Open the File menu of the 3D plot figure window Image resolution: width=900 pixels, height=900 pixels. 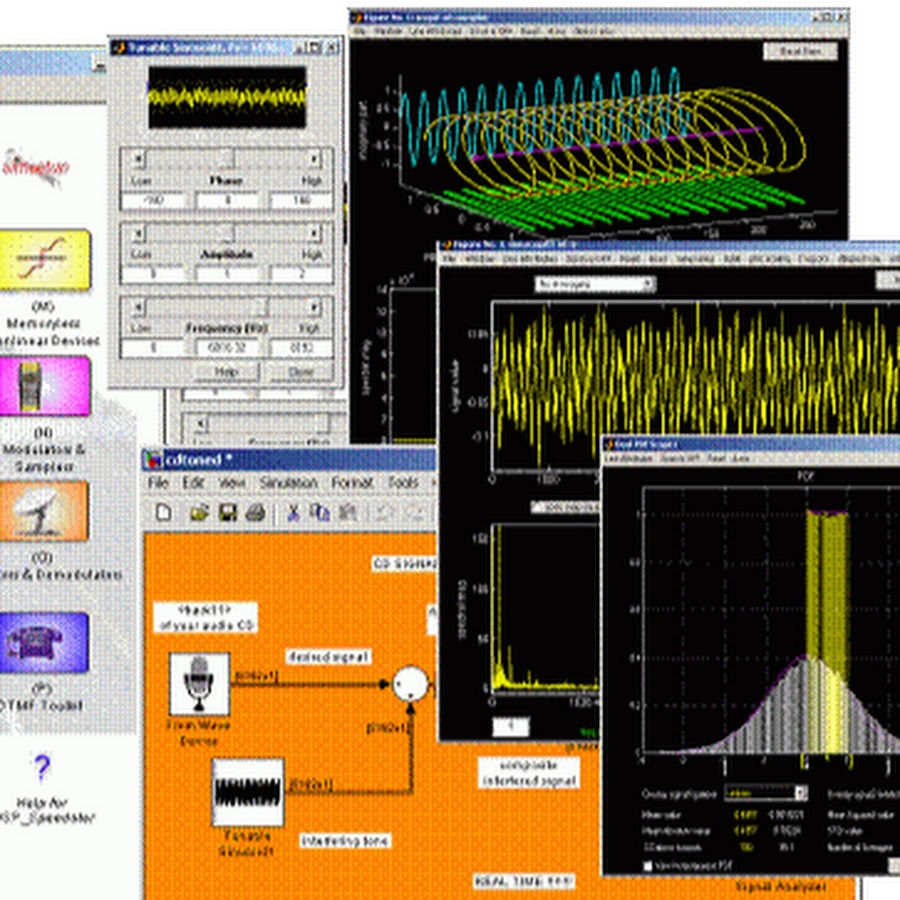click(360, 31)
